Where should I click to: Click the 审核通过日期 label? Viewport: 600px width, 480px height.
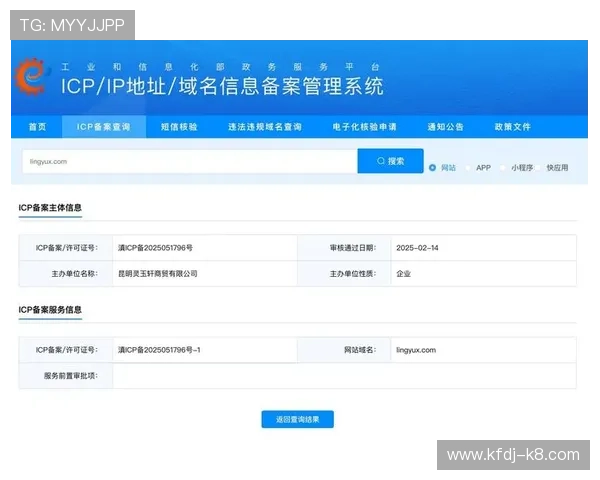(x=353, y=248)
